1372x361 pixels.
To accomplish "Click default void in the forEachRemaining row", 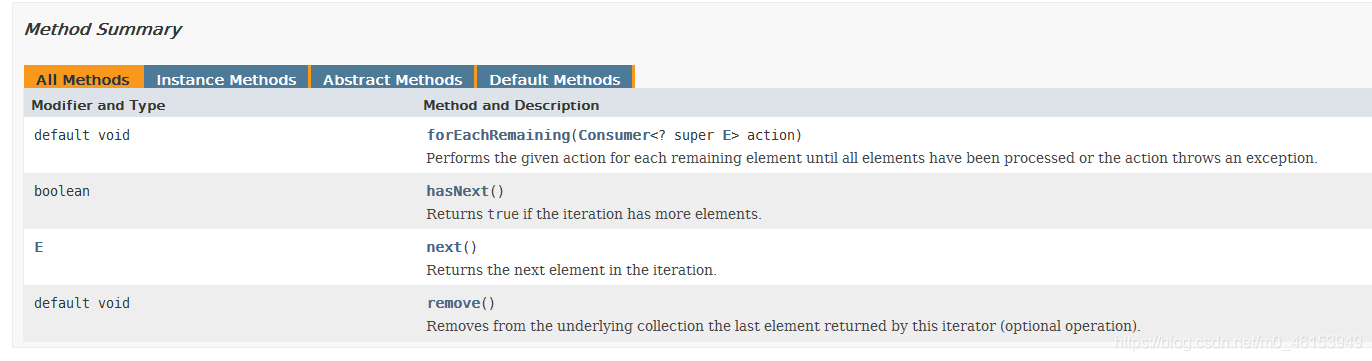I will (82, 135).
